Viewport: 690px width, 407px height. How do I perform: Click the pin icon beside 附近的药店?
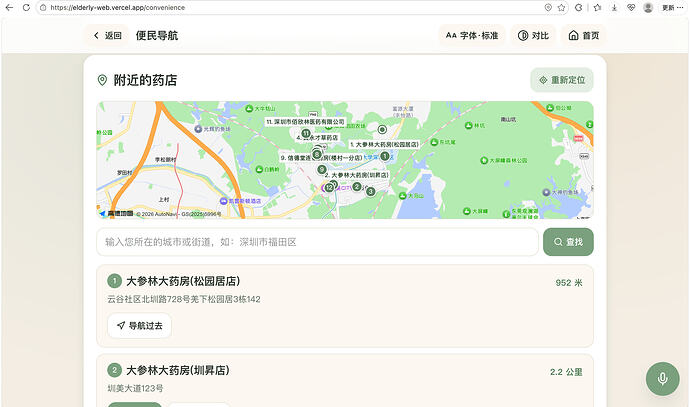click(102, 80)
